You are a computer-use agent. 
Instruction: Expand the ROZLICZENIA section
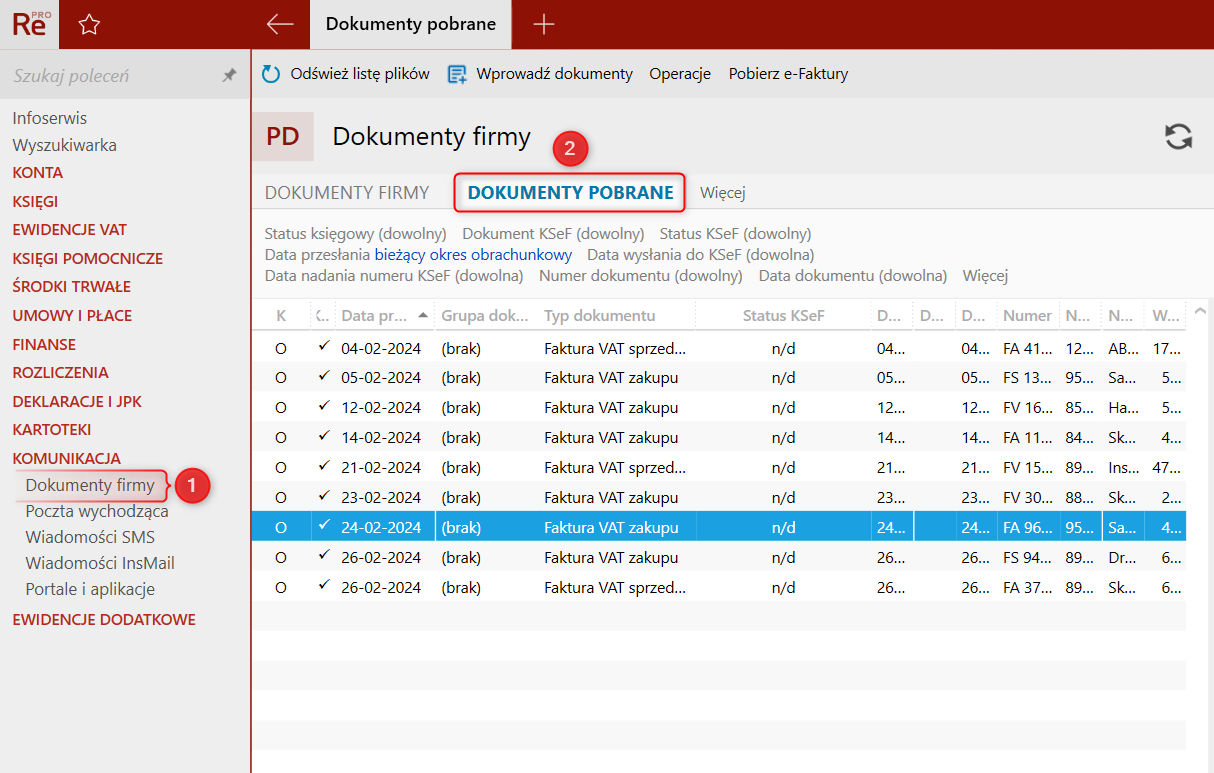pos(61,372)
